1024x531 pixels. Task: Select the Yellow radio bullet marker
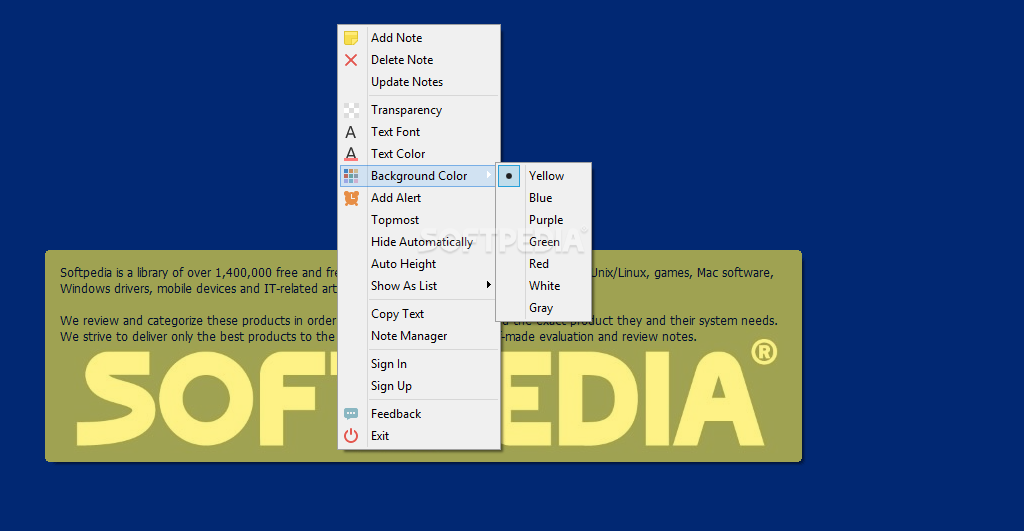(509, 176)
